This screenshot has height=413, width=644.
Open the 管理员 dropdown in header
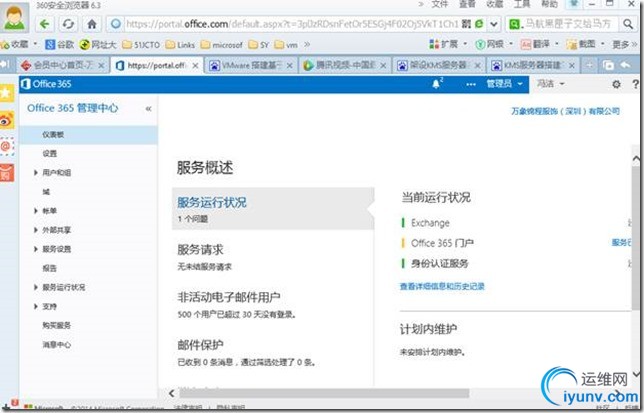point(504,84)
